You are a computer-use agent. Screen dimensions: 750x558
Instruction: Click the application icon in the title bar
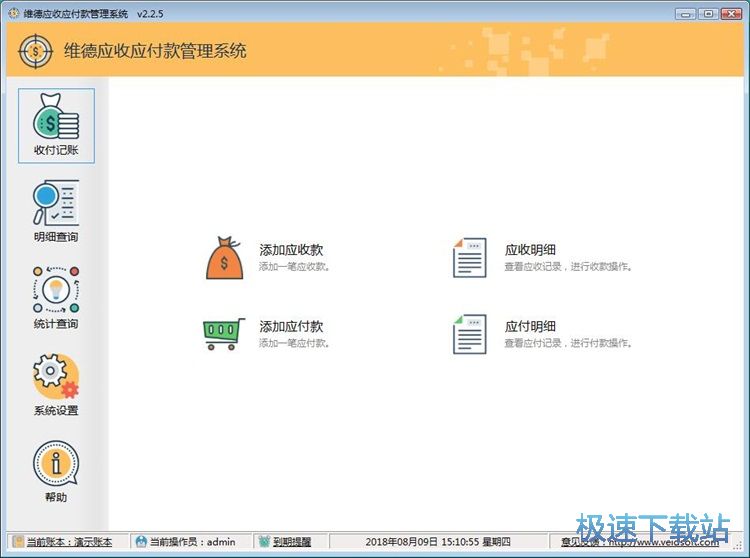tap(13, 13)
